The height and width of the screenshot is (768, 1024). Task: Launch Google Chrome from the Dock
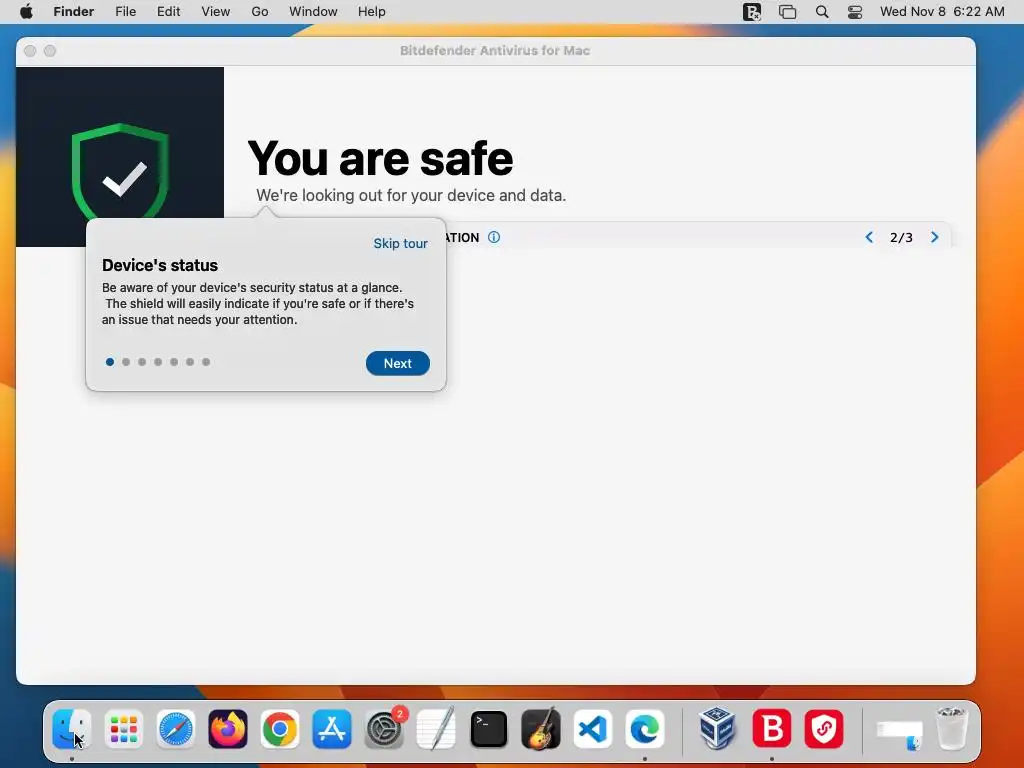[x=280, y=729]
